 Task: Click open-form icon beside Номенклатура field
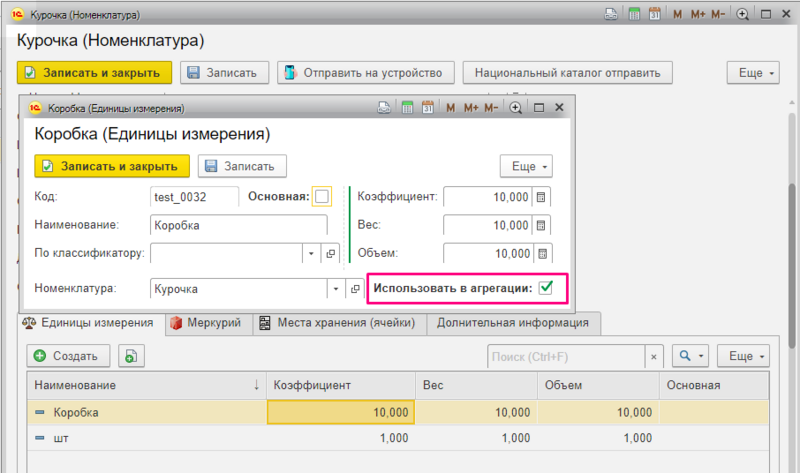(x=355, y=289)
